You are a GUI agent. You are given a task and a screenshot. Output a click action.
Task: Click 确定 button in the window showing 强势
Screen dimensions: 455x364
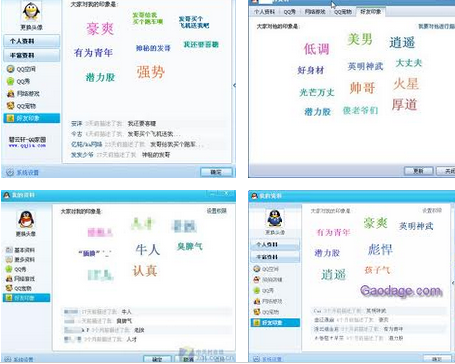(x=216, y=172)
